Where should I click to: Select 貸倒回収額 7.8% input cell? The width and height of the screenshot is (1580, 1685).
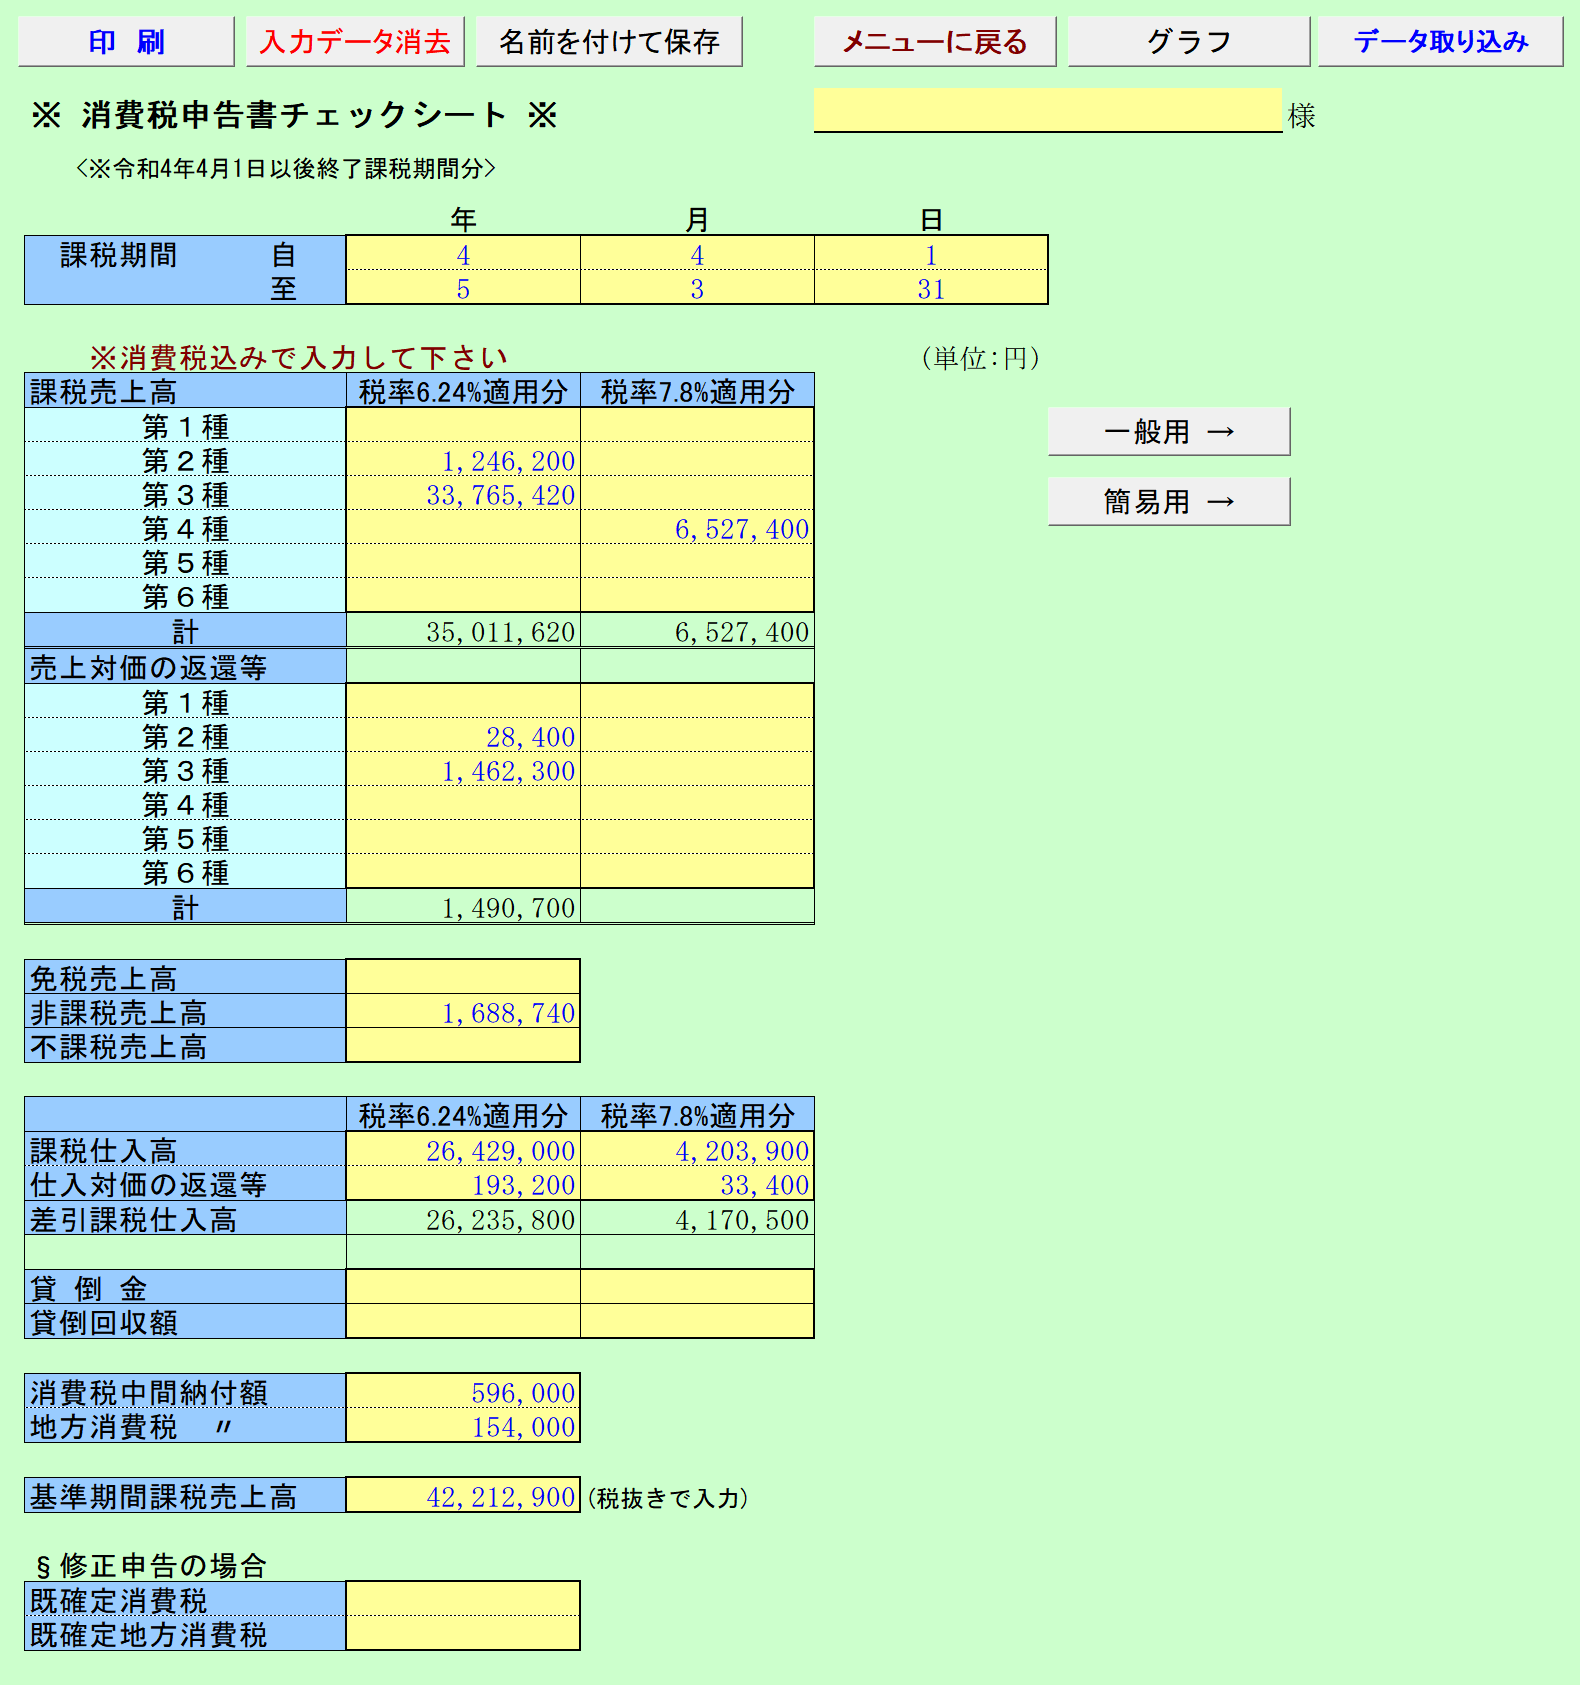(x=697, y=1322)
